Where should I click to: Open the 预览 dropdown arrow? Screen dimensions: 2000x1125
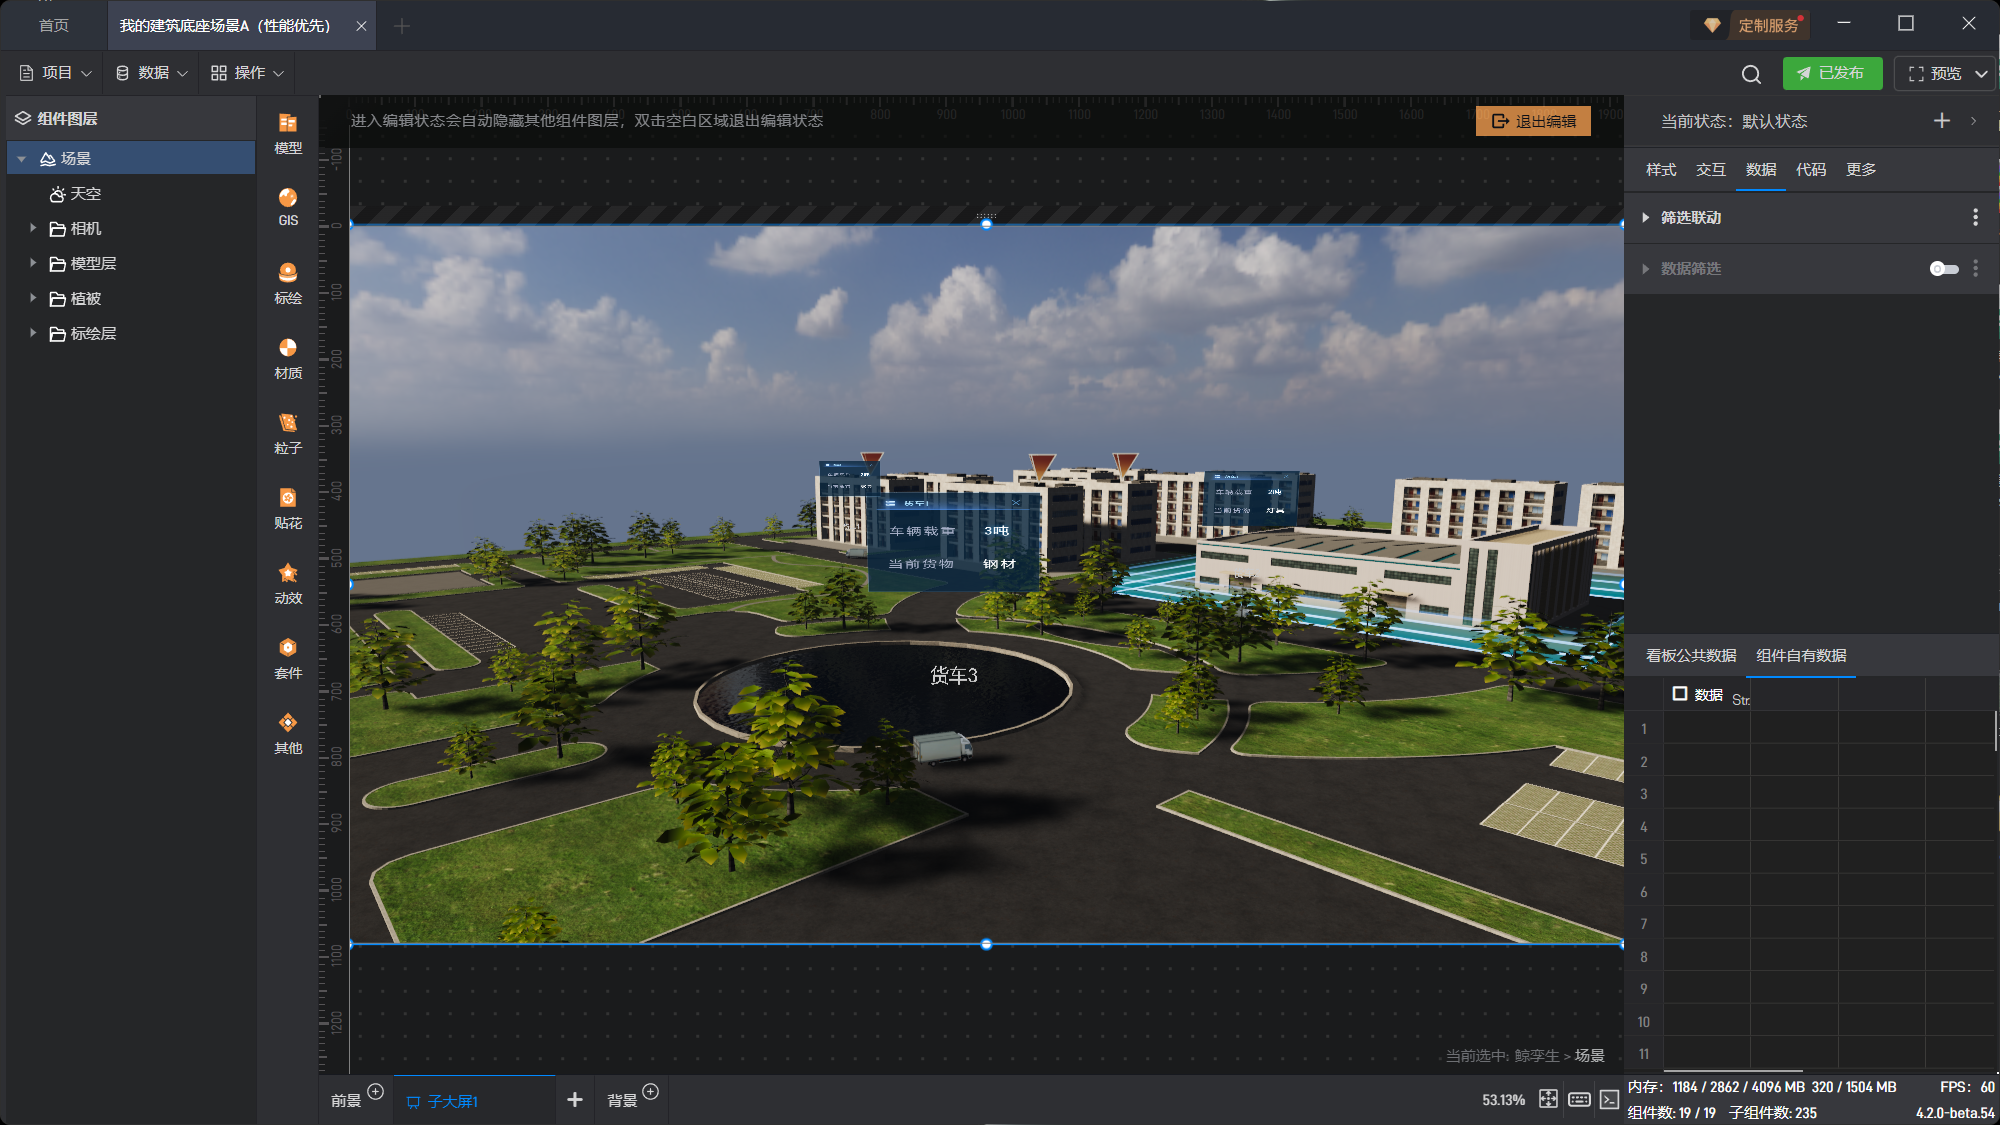[1981, 74]
